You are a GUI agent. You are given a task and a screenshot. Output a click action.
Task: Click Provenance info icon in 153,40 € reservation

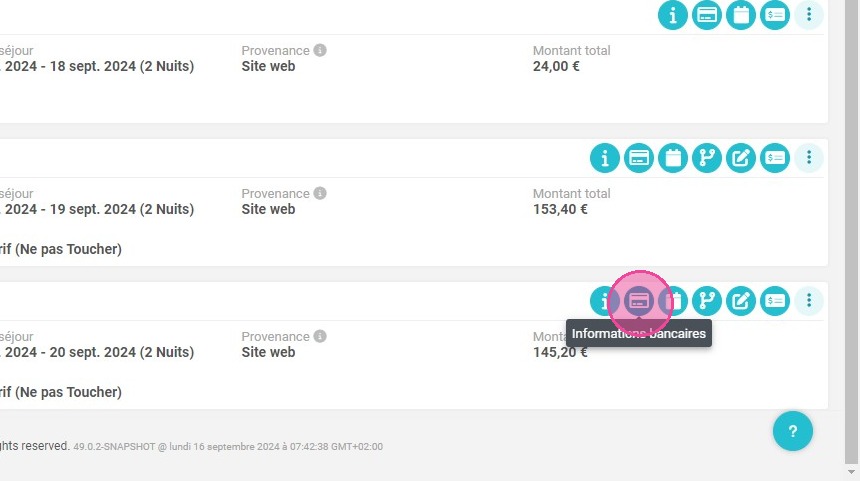tap(320, 194)
